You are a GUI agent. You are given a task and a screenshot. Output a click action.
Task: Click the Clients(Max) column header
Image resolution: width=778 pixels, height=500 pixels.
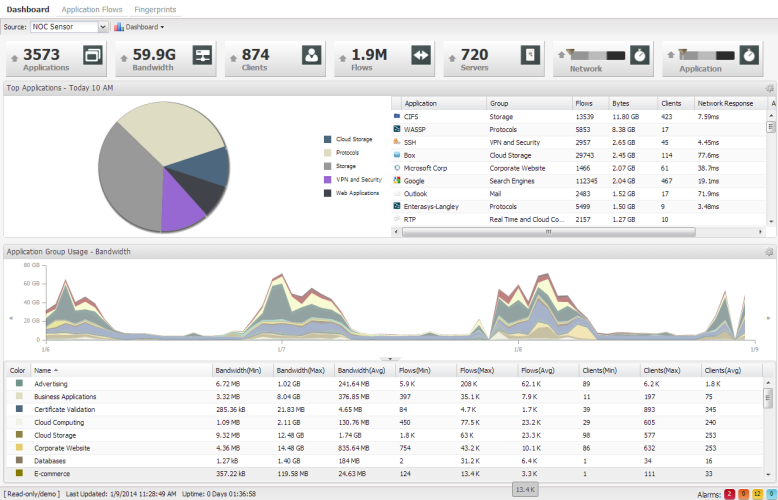670,371
